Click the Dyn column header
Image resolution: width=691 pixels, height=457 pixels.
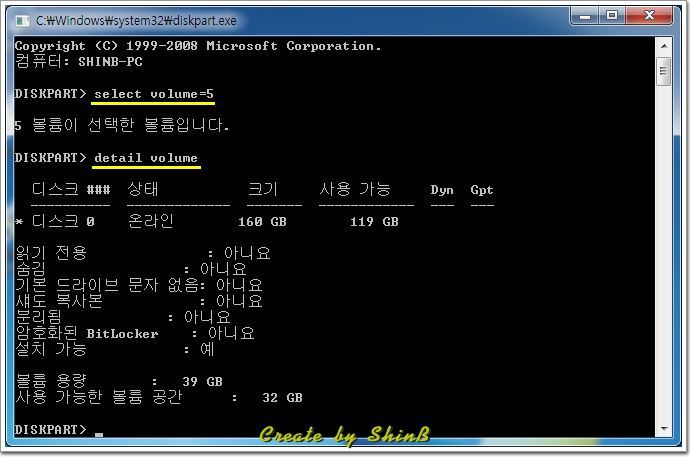(x=442, y=190)
